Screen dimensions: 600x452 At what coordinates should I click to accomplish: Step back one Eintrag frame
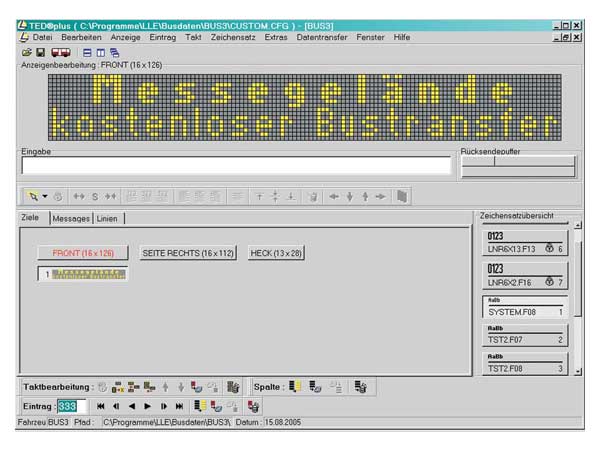pyautogui.click(x=116, y=406)
